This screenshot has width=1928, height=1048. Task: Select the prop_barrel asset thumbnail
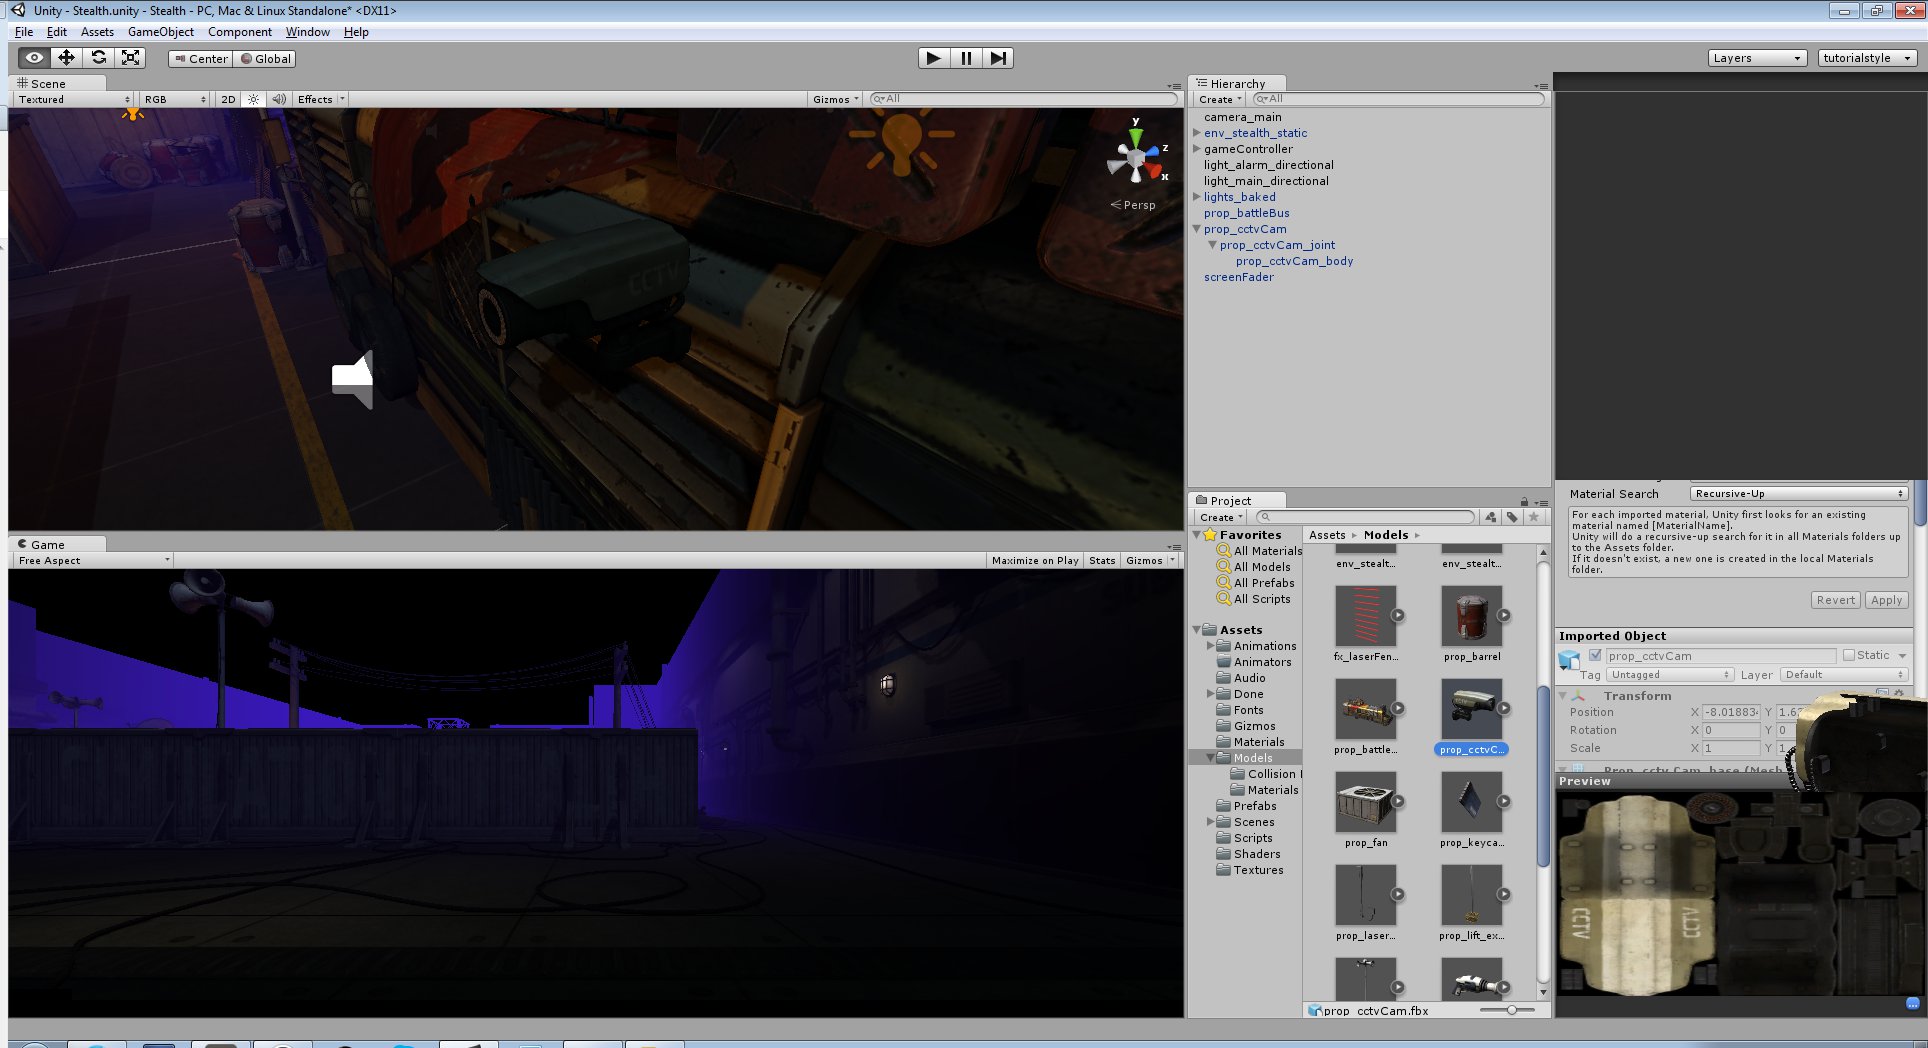[1470, 617]
